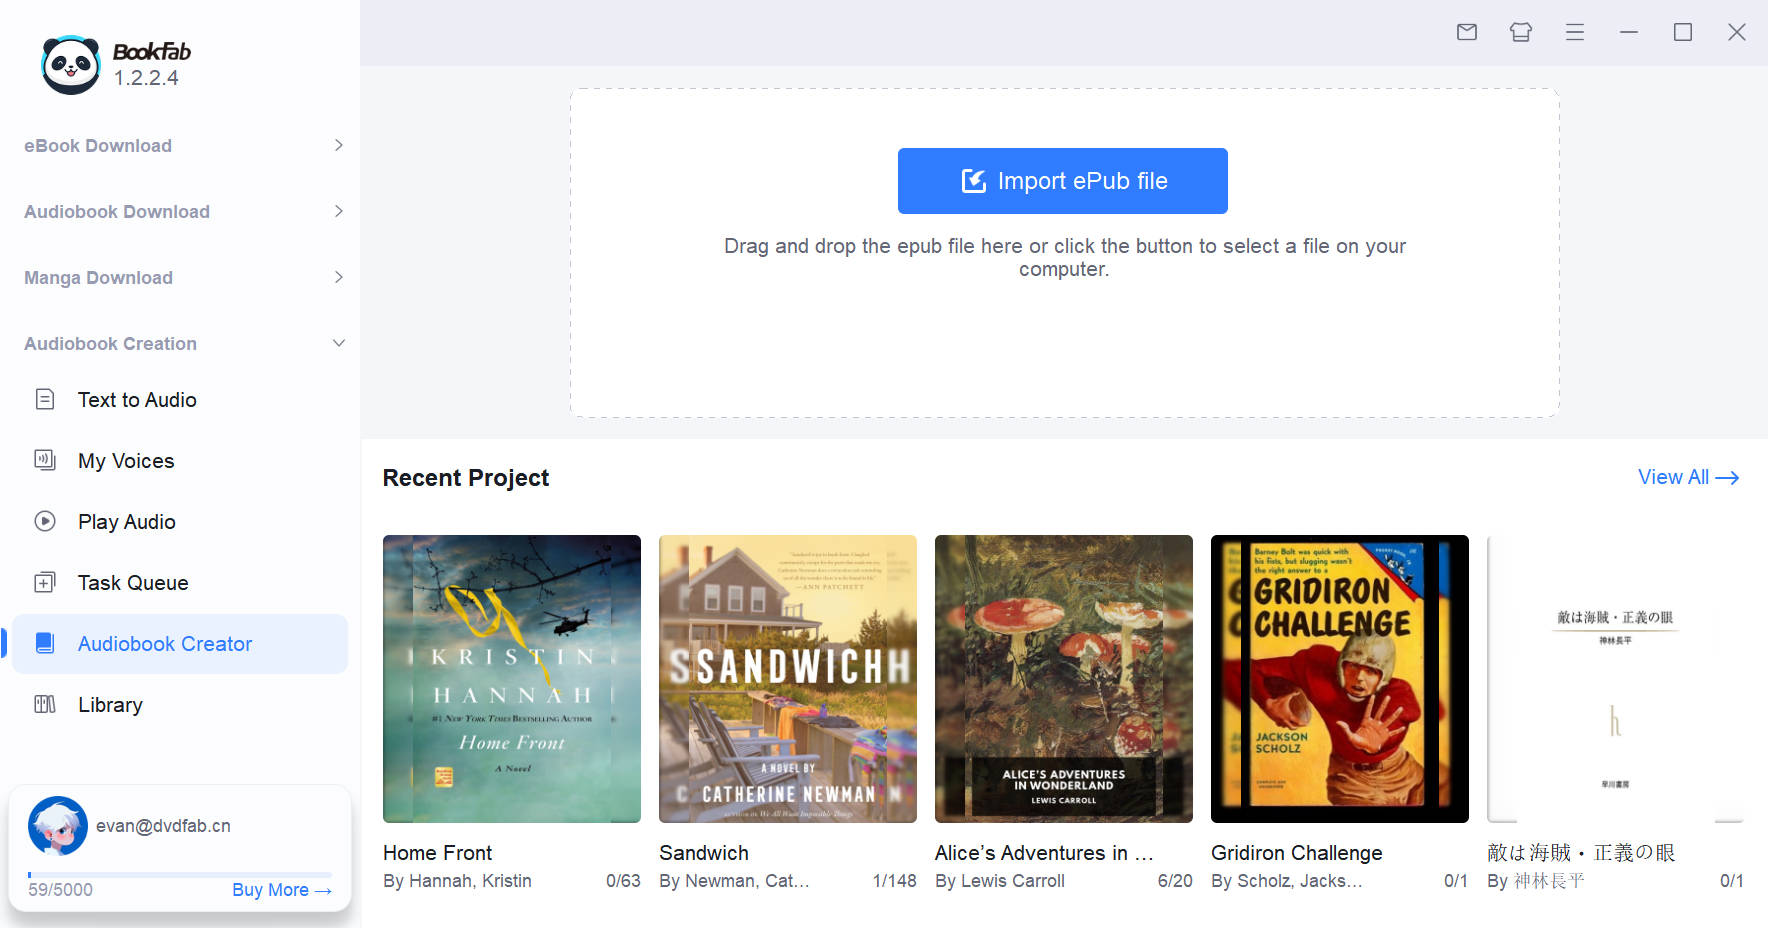Follow the View All link

tap(1687, 478)
